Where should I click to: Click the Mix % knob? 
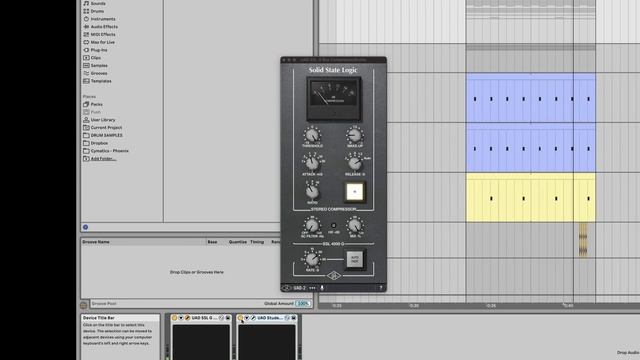pyautogui.click(x=355, y=225)
